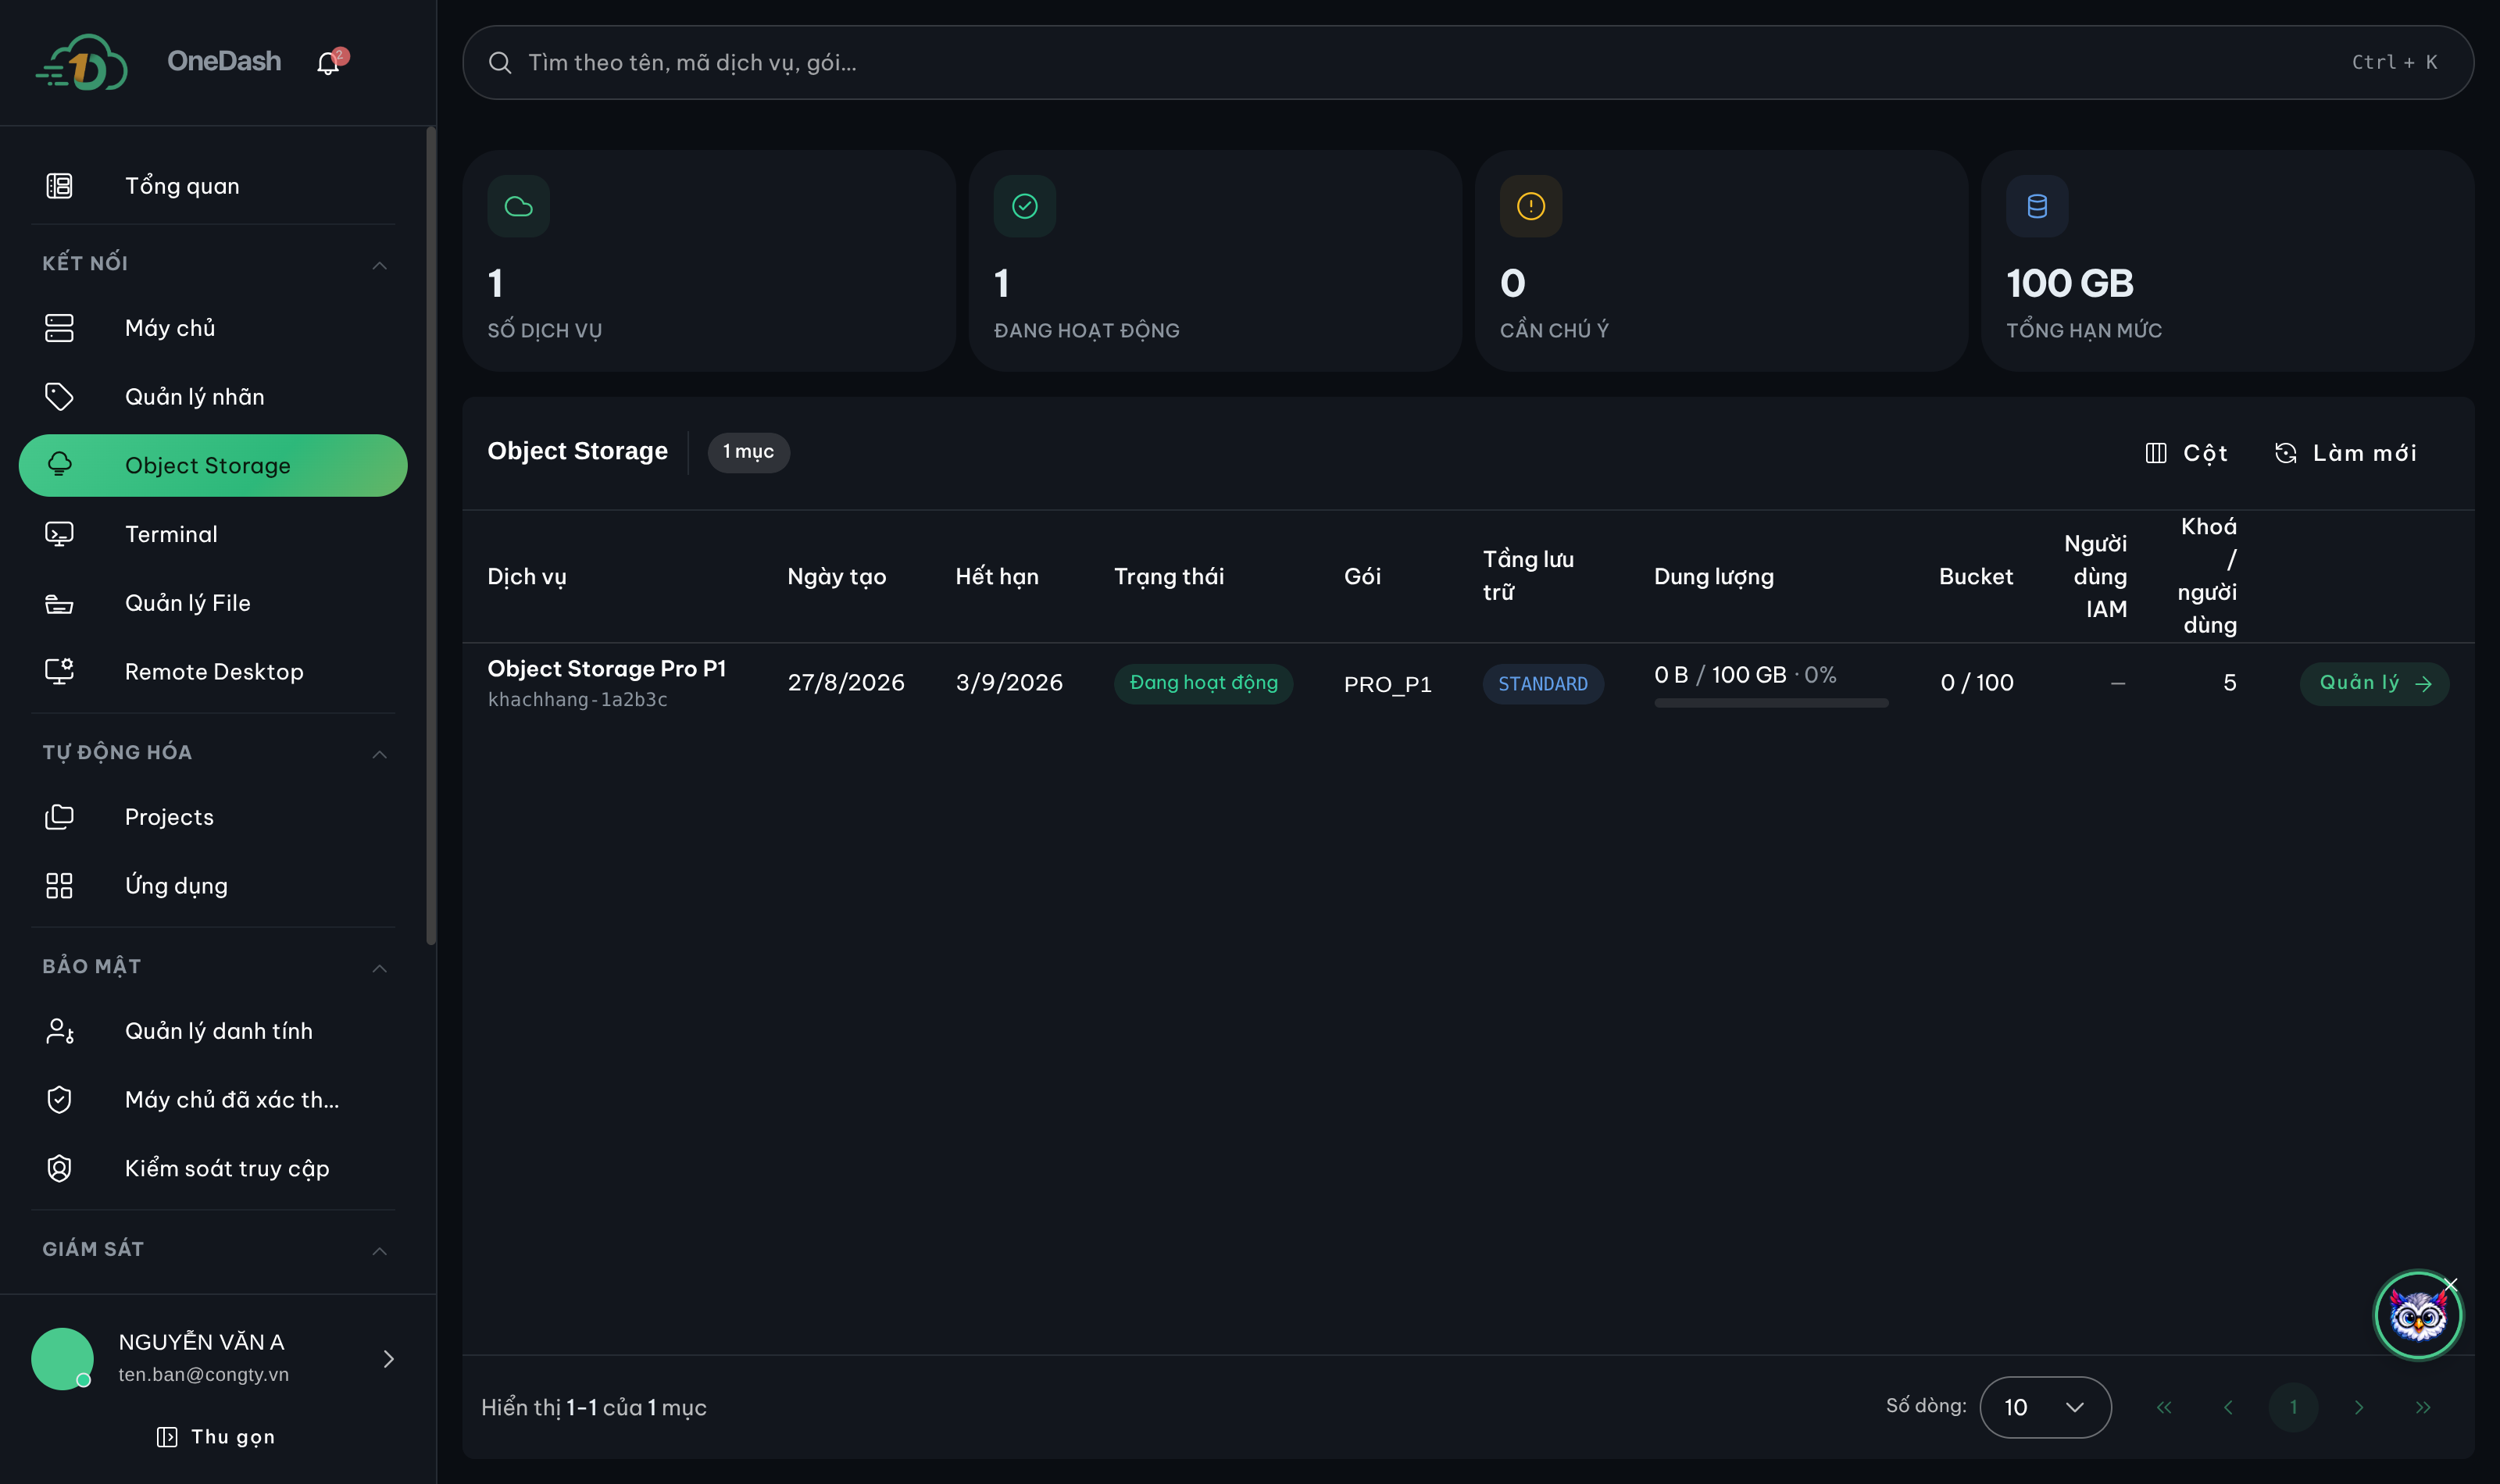Viewport: 2500px width, 1484px height.
Task: Open Remote Desktop menu item
Action: (x=212, y=671)
